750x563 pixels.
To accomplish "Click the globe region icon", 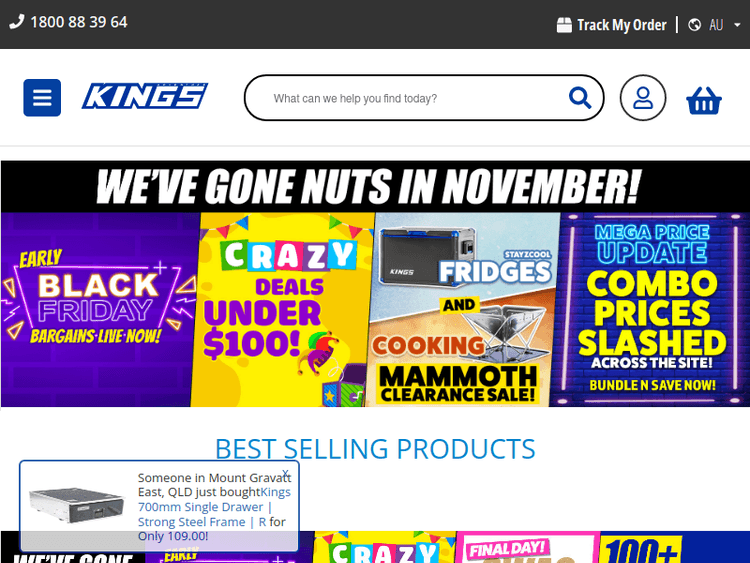I will pos(695,25).
